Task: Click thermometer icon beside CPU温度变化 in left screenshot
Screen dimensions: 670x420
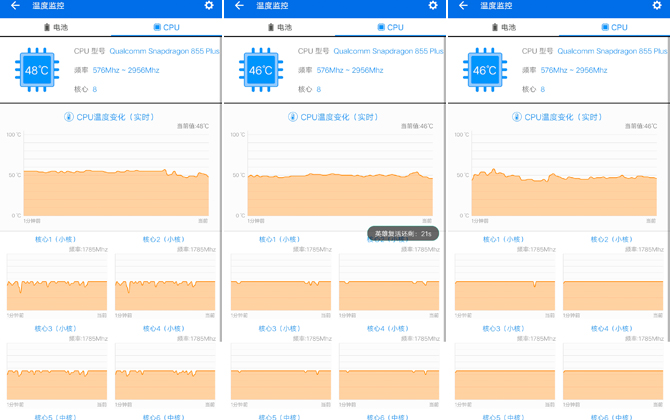Action: tap(68, 117)
